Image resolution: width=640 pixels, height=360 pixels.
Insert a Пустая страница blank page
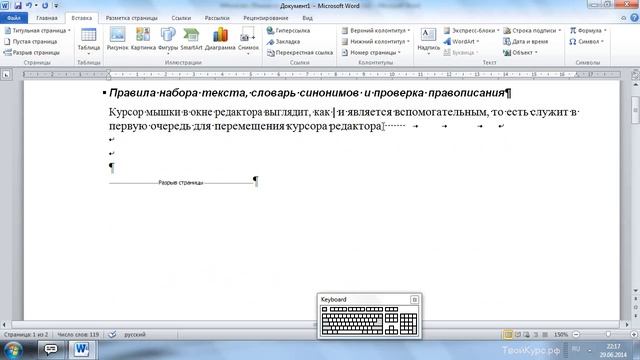[x=31, y=42]
